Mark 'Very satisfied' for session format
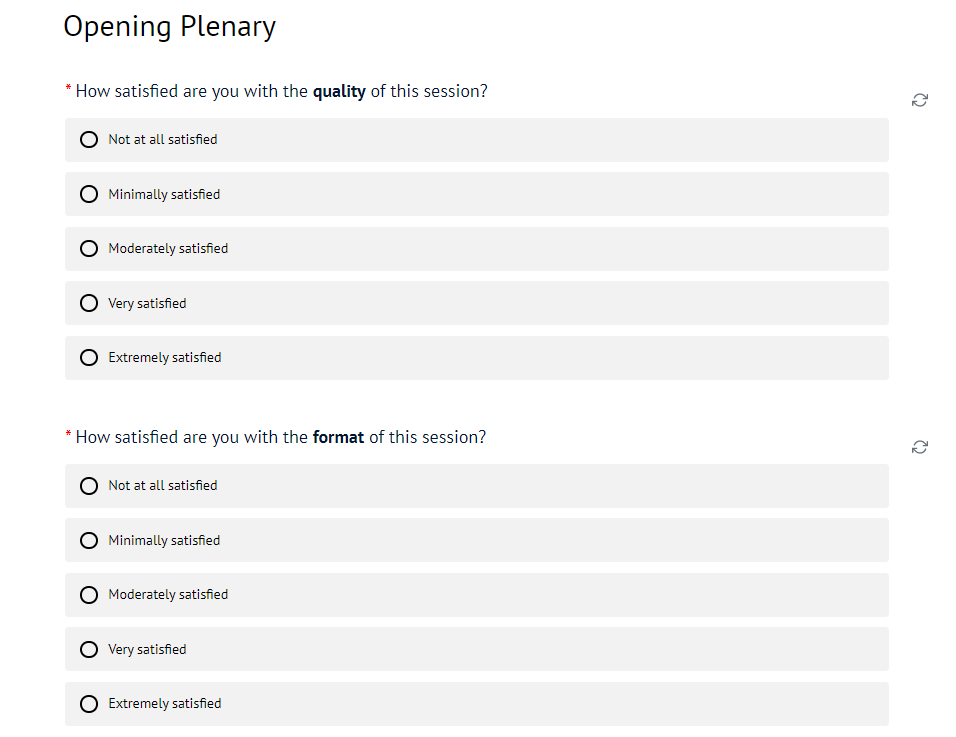Viewport: 956px width, 737px height. tap(89, 649)
